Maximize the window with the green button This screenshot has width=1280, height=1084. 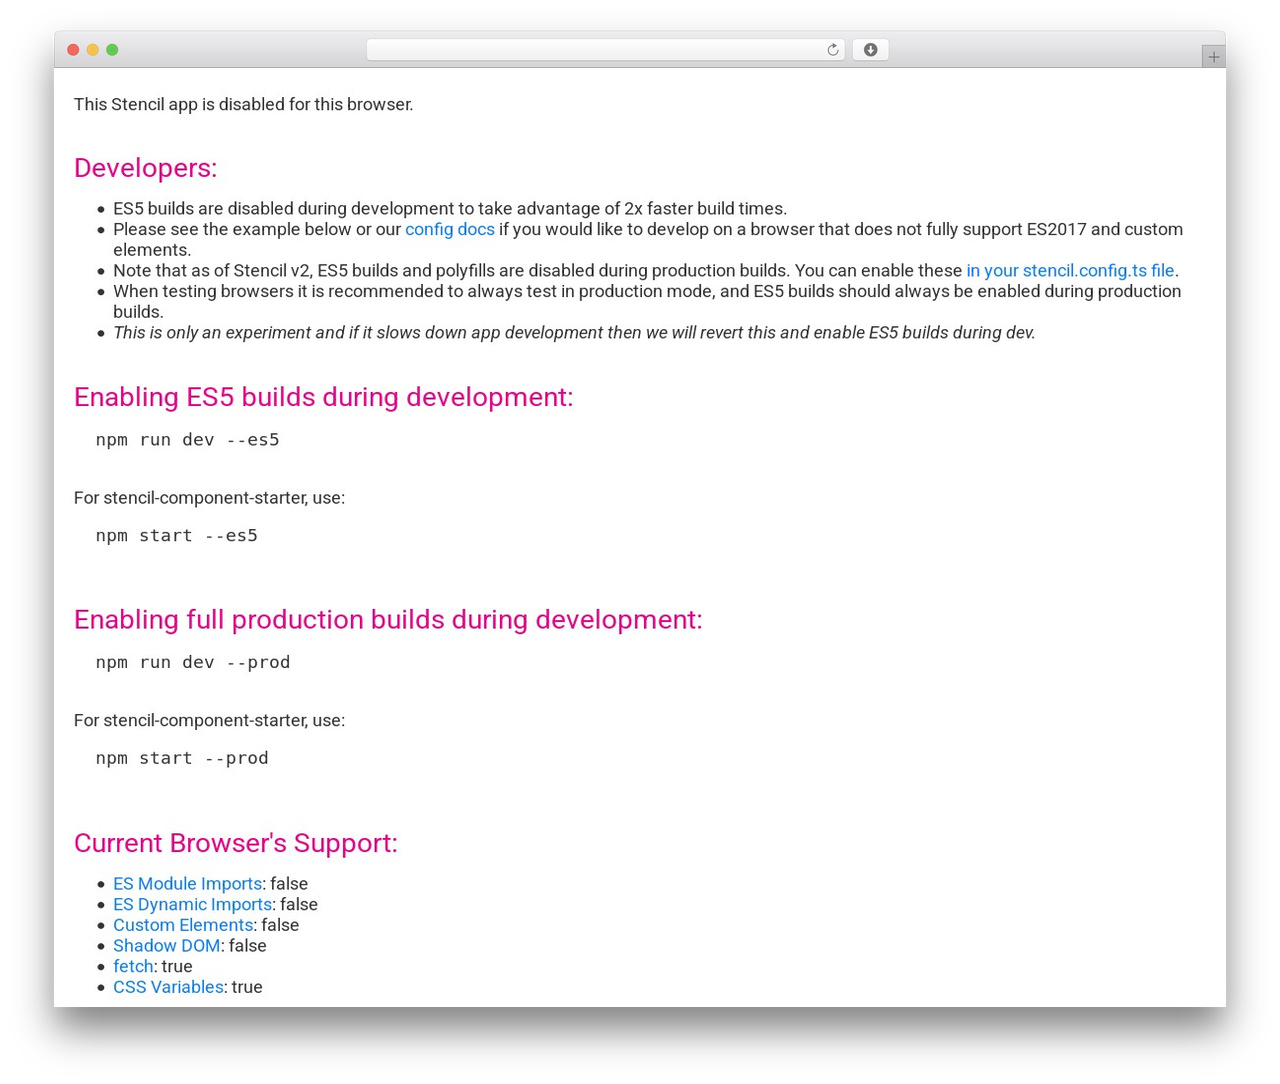click(112, 50)
